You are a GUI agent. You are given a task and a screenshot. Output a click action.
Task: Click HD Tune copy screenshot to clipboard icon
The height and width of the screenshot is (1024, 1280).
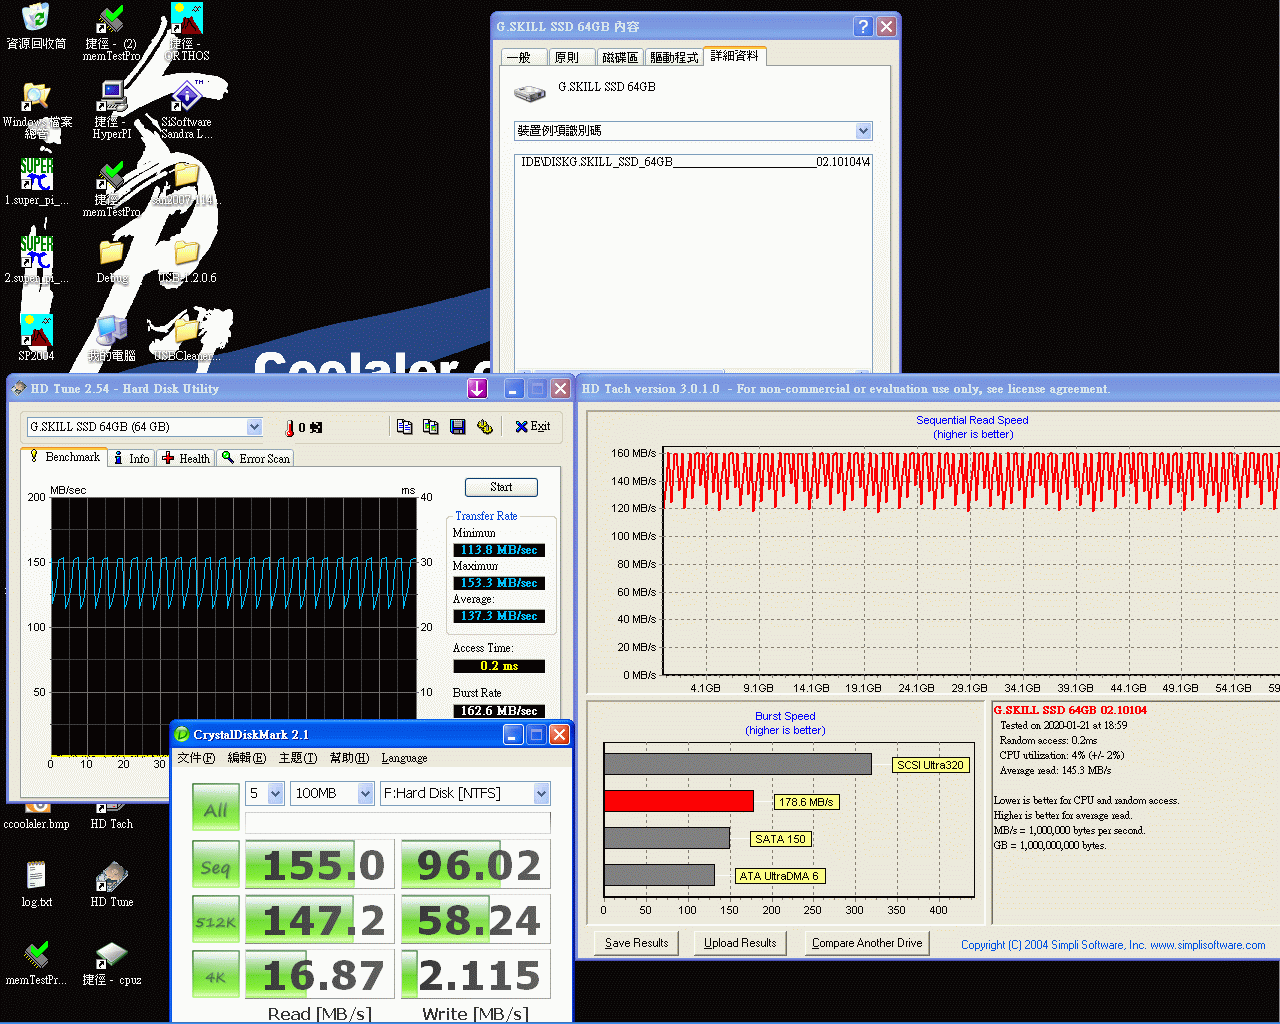[431, 427]
